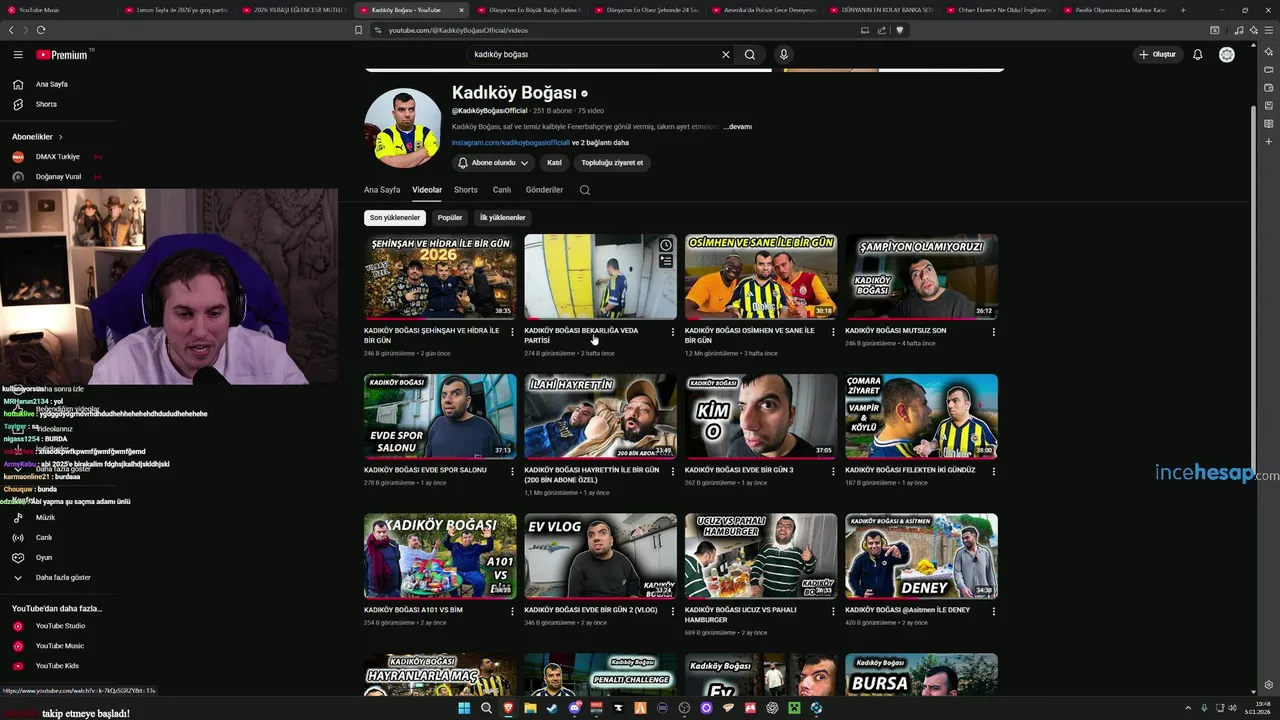This screenshot has width=1280, height=720.
Task: Open Oyun in the sidebar
Action: [44, 558]
